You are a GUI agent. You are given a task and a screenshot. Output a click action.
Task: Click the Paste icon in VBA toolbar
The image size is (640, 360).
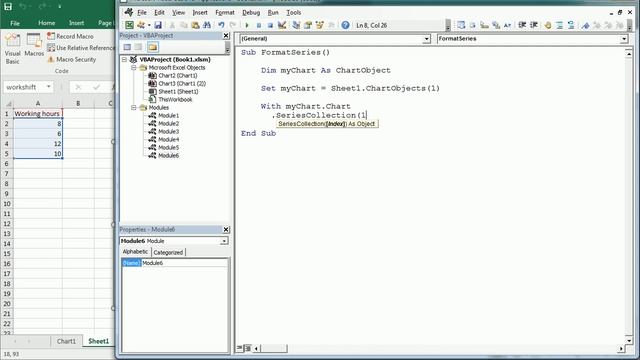coord(195,25)
